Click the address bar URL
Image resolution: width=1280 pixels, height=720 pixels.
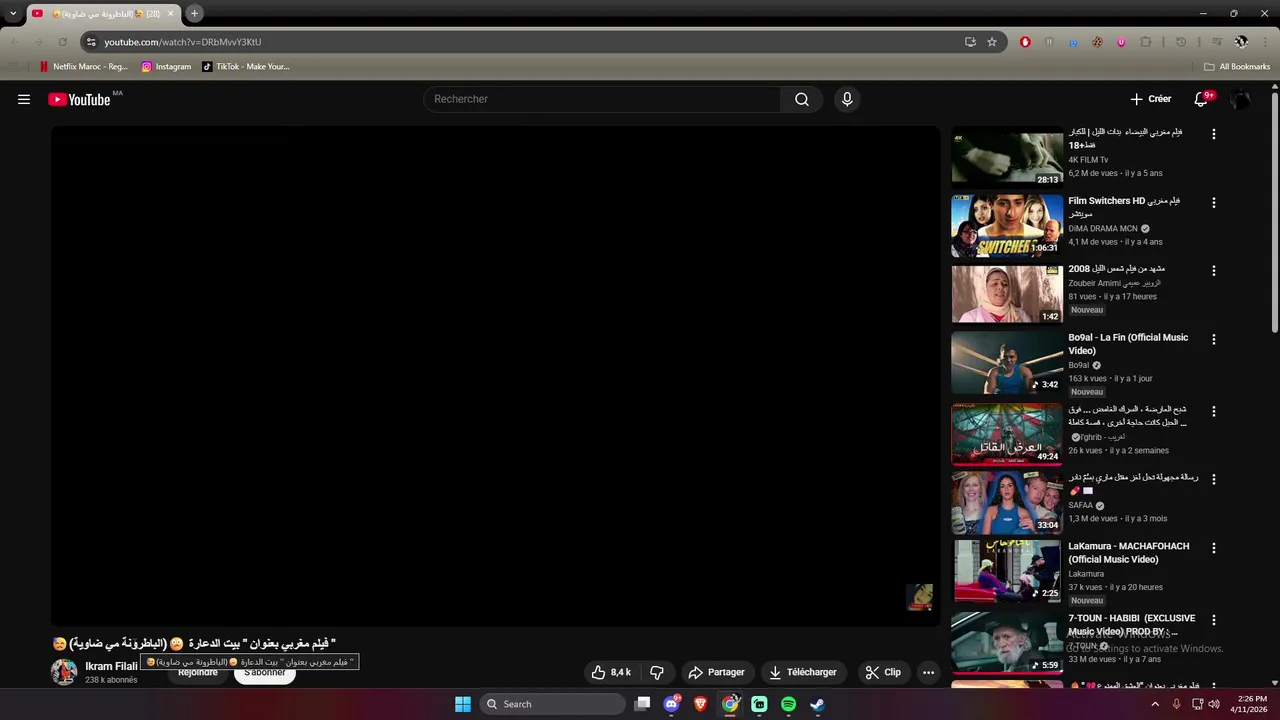tap(183, 42)
